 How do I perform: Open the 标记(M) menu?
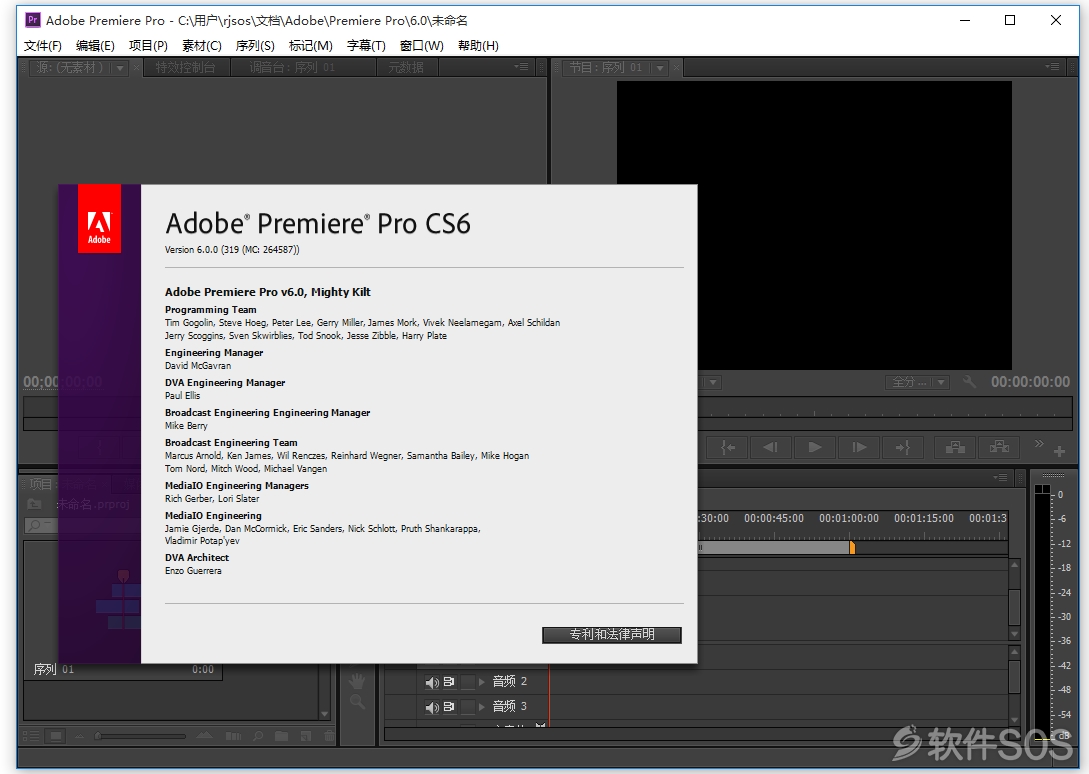(310, 46)
